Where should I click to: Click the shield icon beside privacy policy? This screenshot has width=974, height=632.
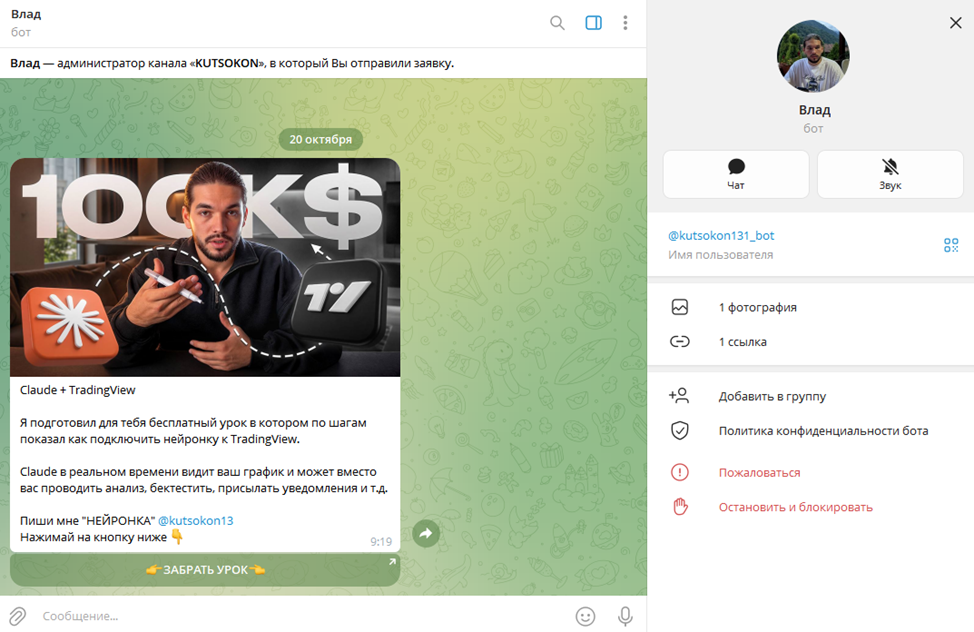click(680, 431)
